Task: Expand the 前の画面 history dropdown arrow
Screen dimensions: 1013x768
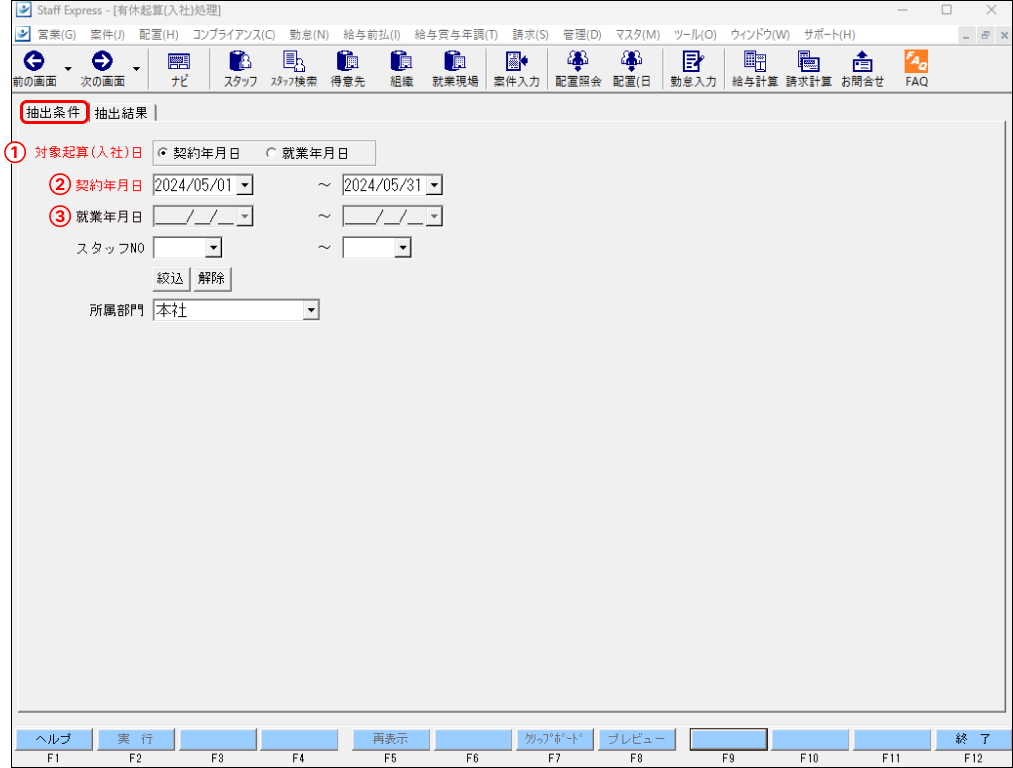Action: (x=68, y=68)
